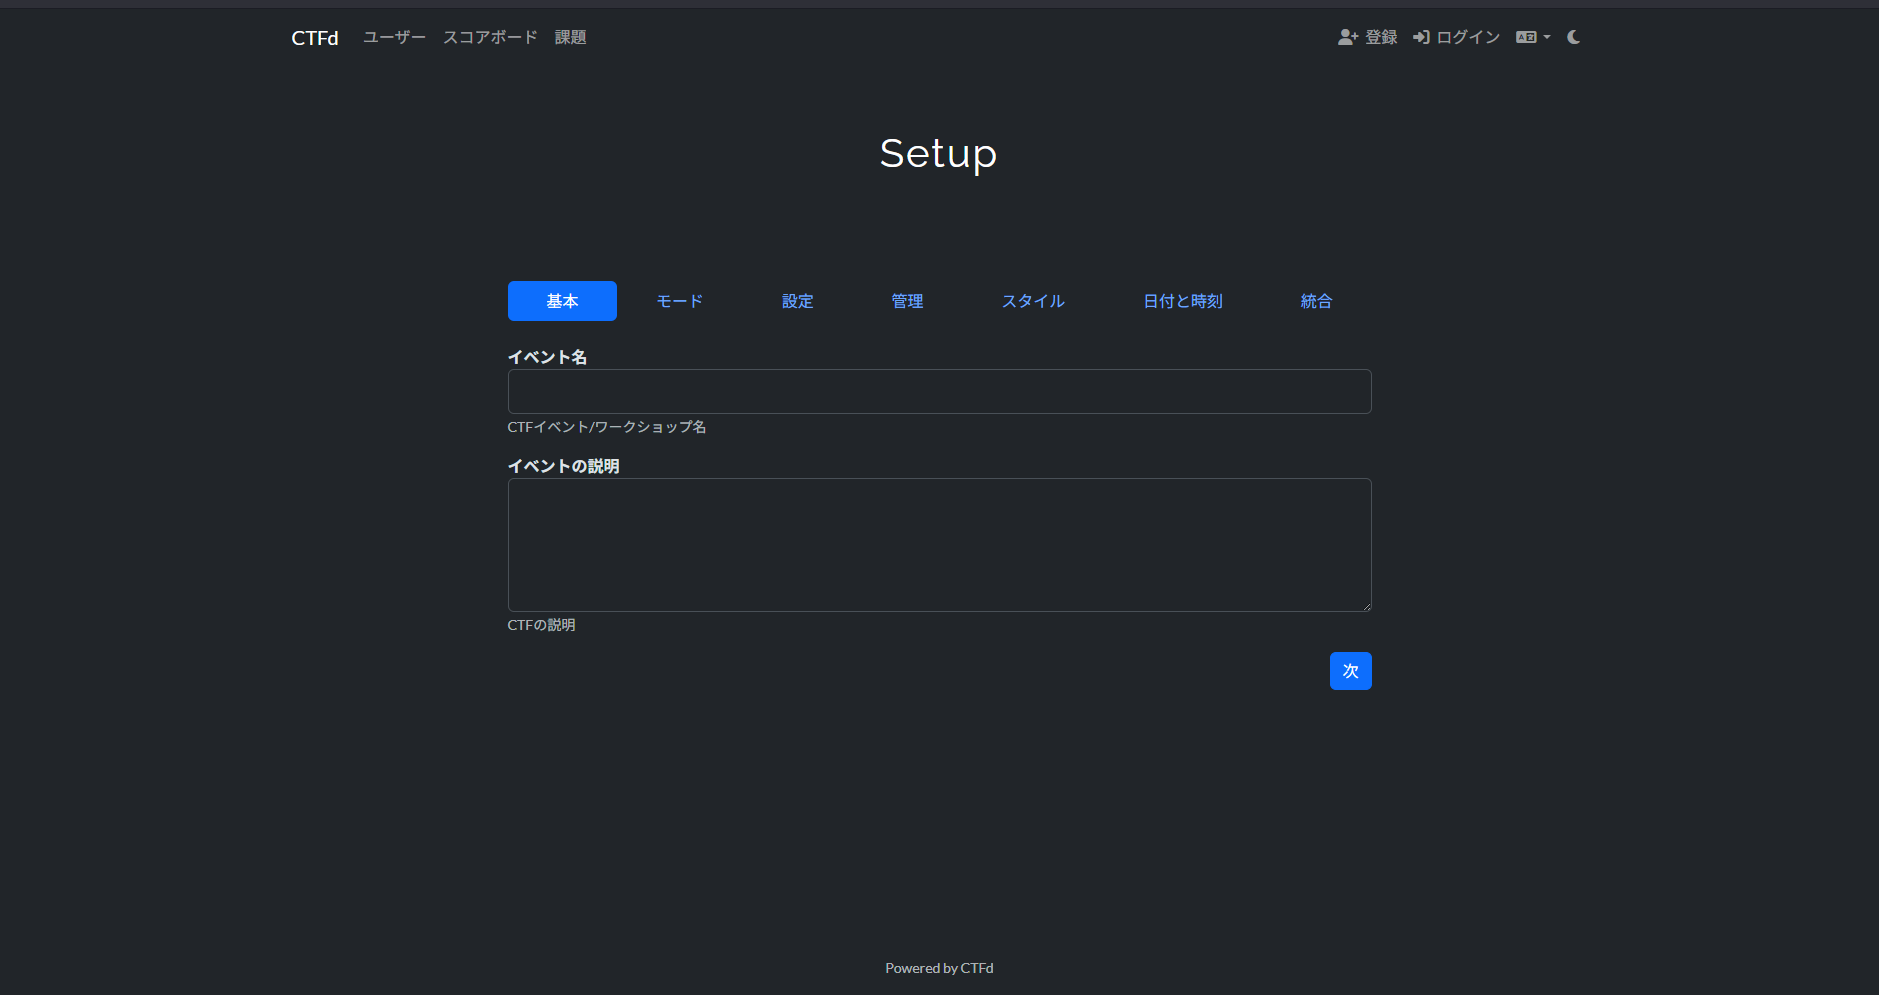Open the スタイル tab
1879x995 pixels.
(1033, 301)
